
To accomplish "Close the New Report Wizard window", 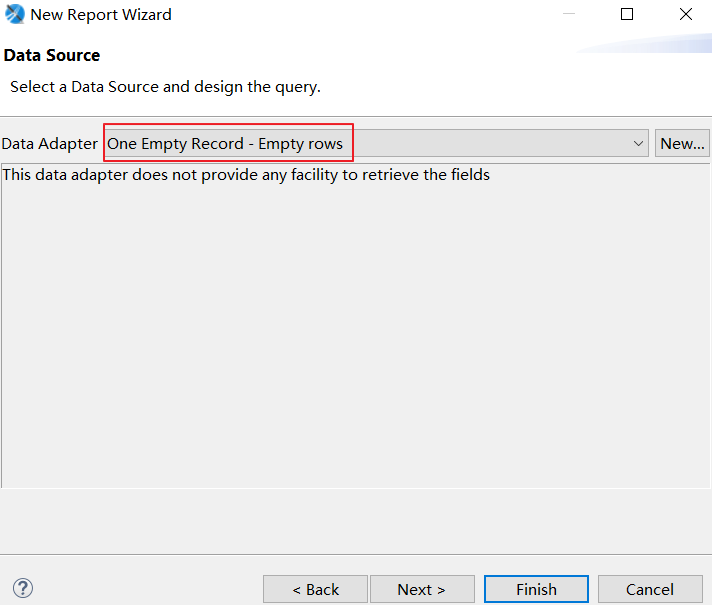I will [686, 14].
